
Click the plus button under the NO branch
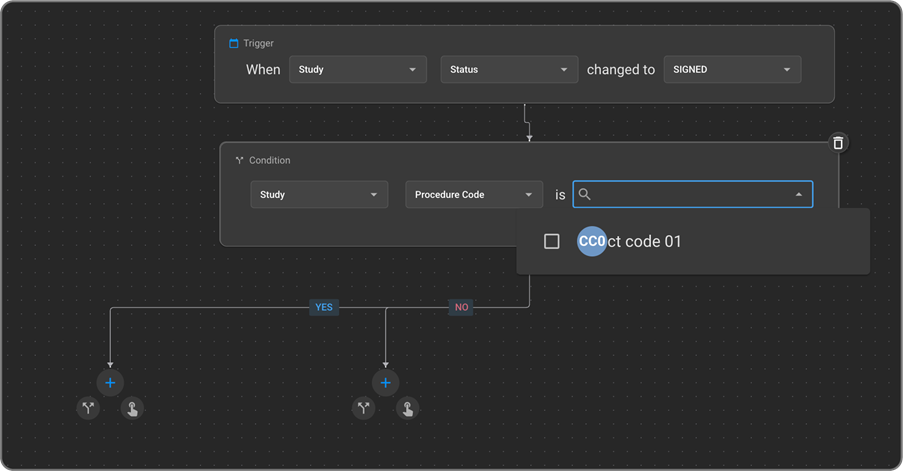click(385, 382)
